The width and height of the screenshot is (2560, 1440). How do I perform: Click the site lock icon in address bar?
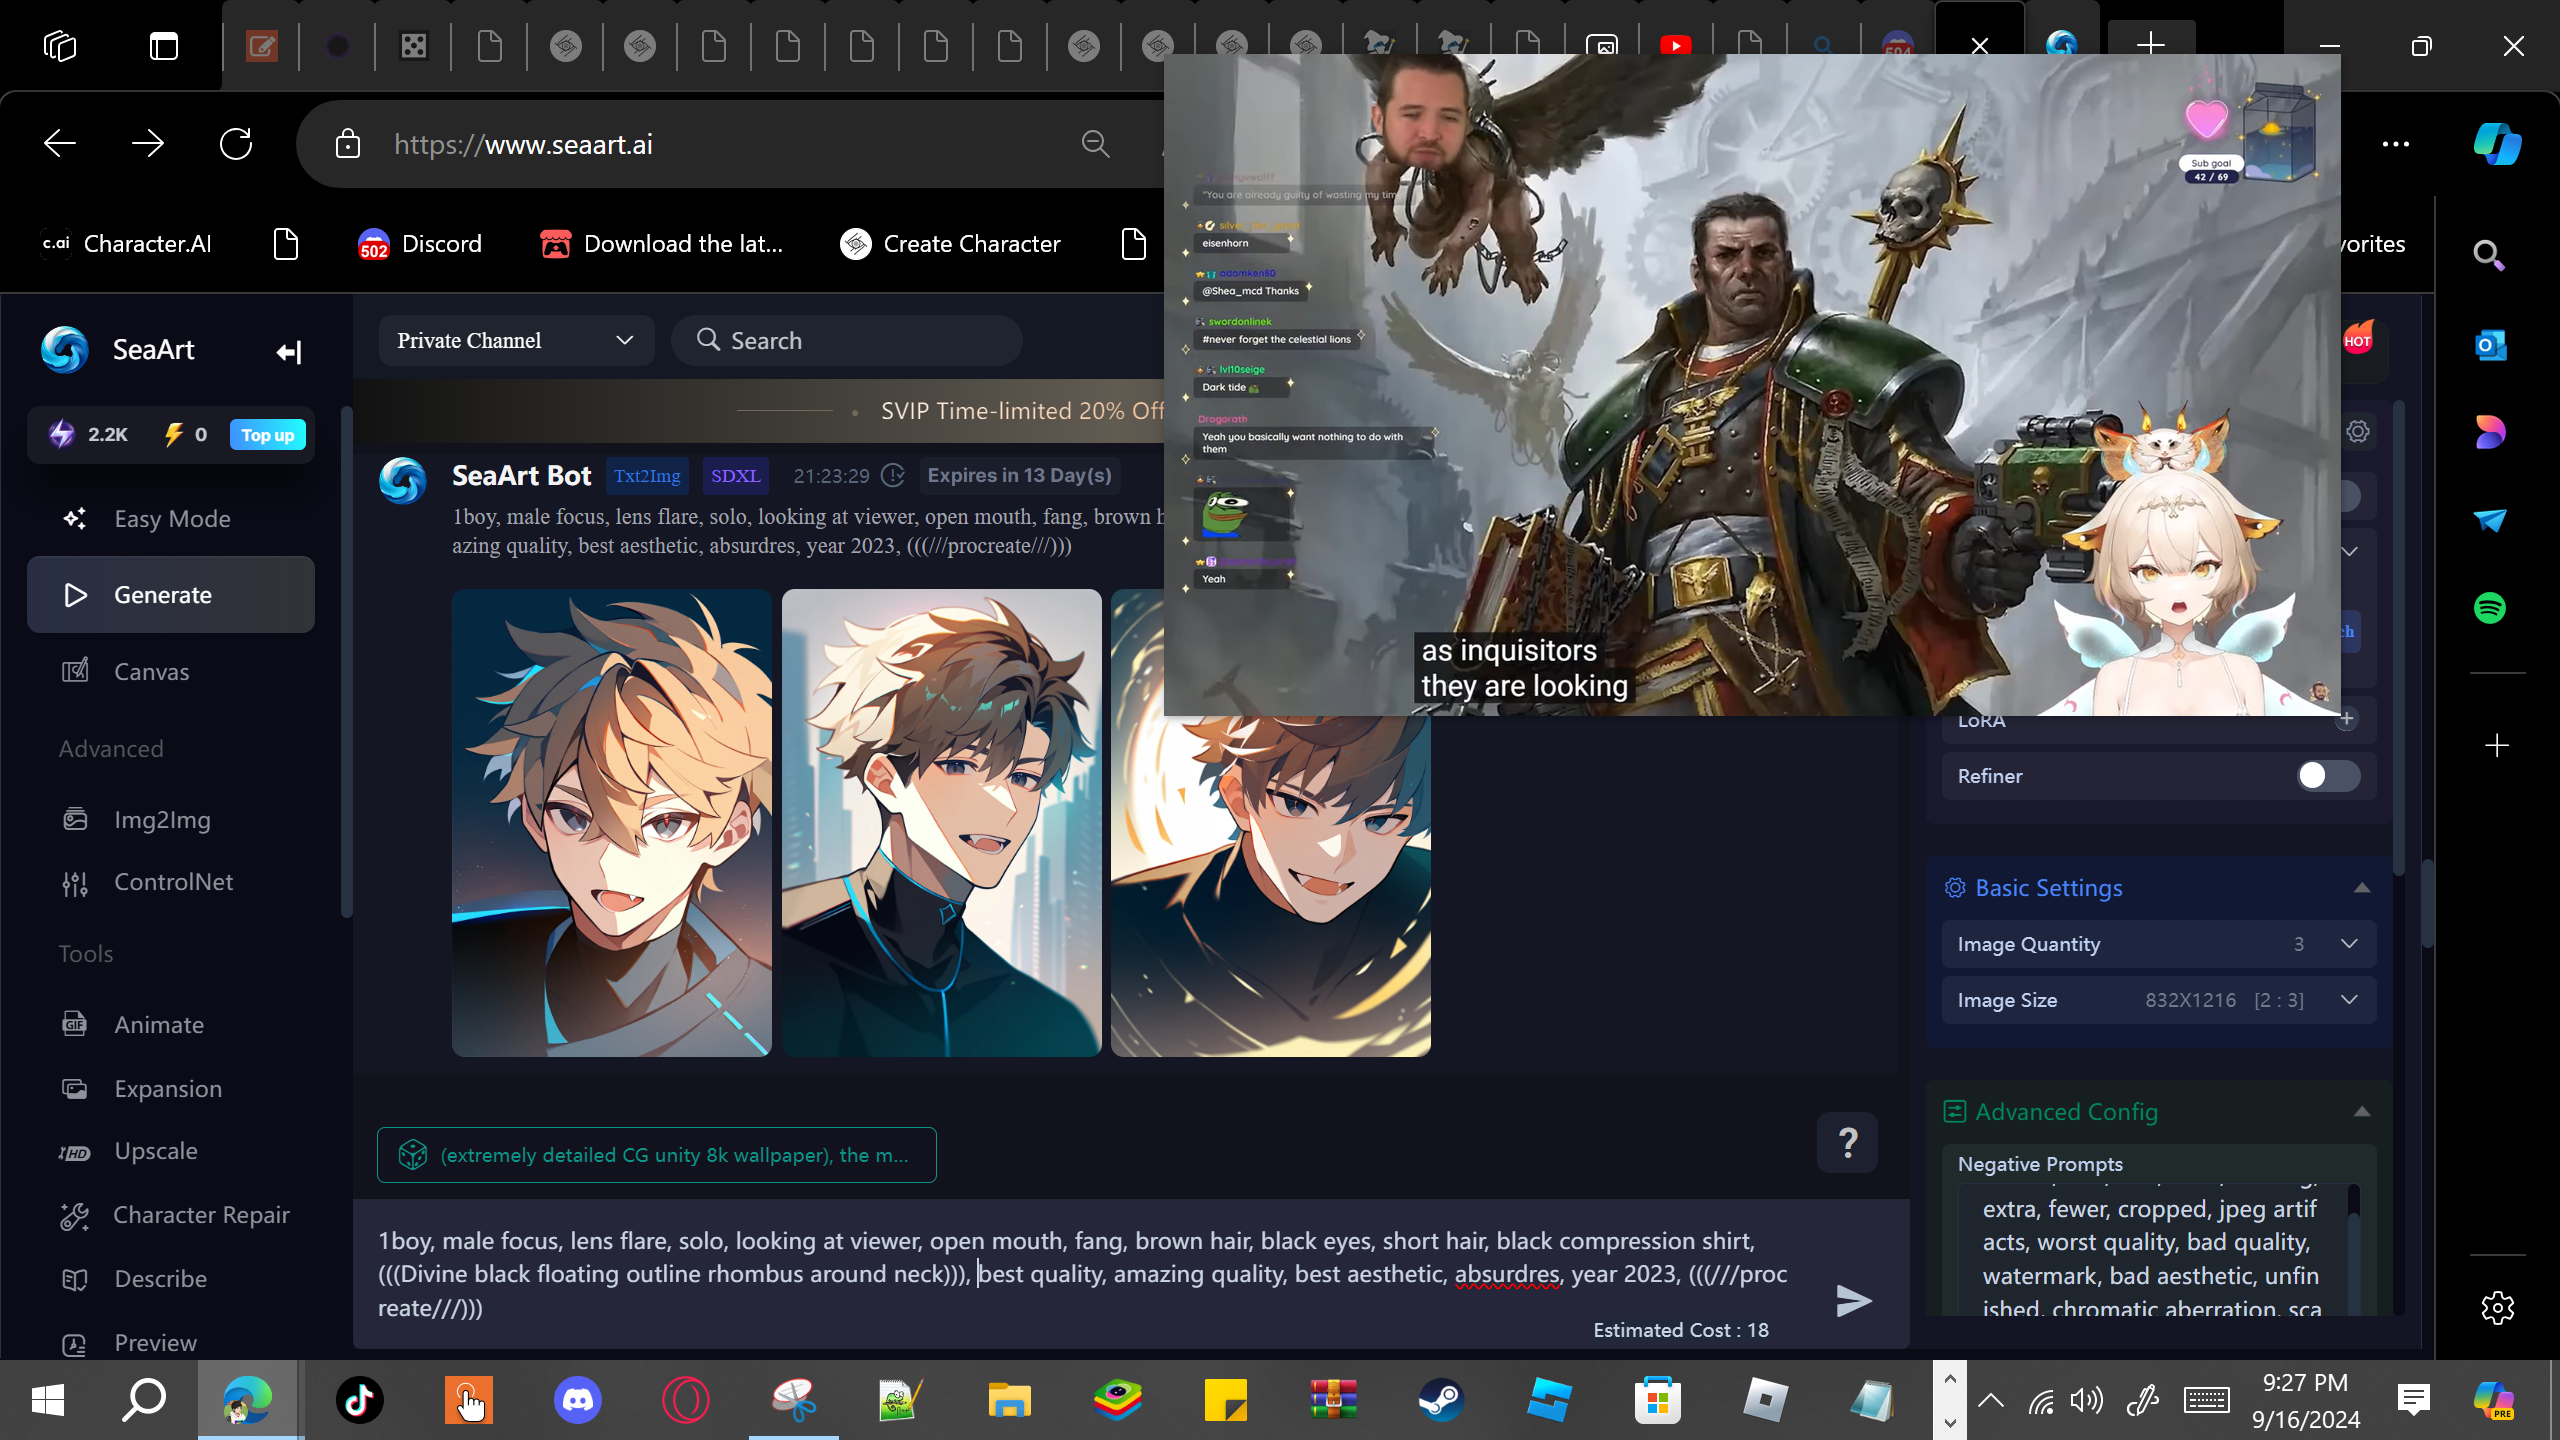point(348,144)
